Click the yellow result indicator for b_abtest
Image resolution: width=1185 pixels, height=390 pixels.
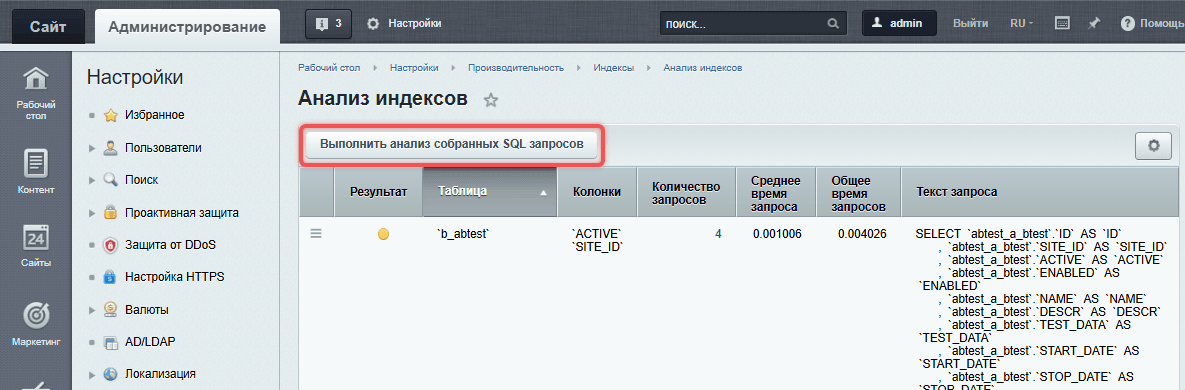click(x=383, y=234)
